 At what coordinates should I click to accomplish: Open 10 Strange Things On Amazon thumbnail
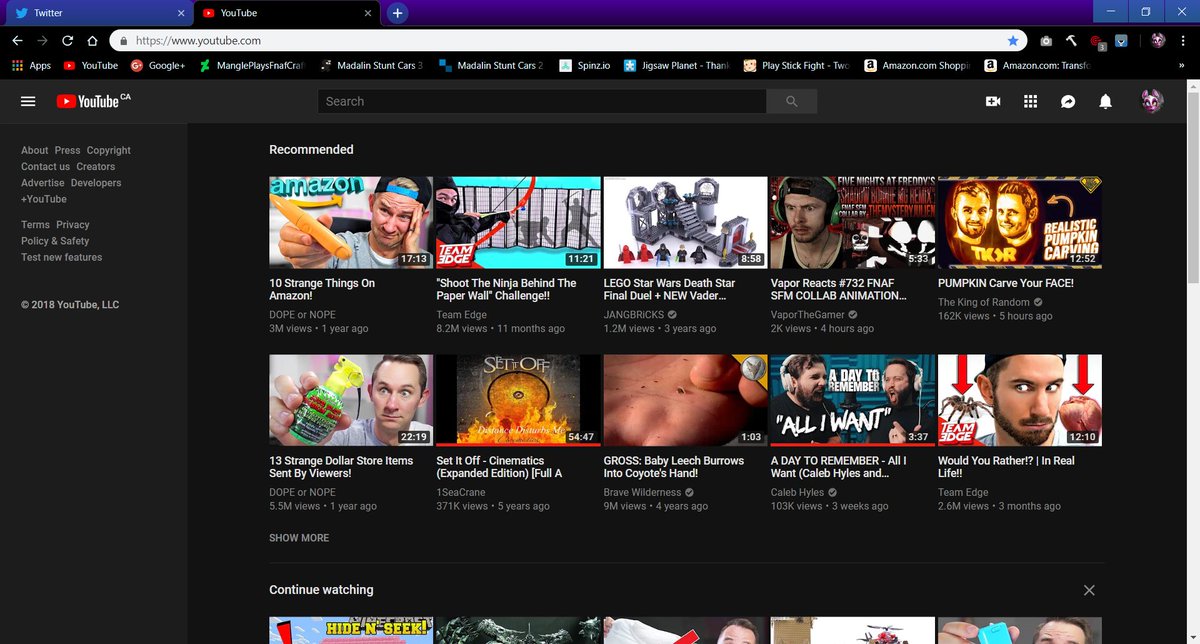[x=351, y=223]
